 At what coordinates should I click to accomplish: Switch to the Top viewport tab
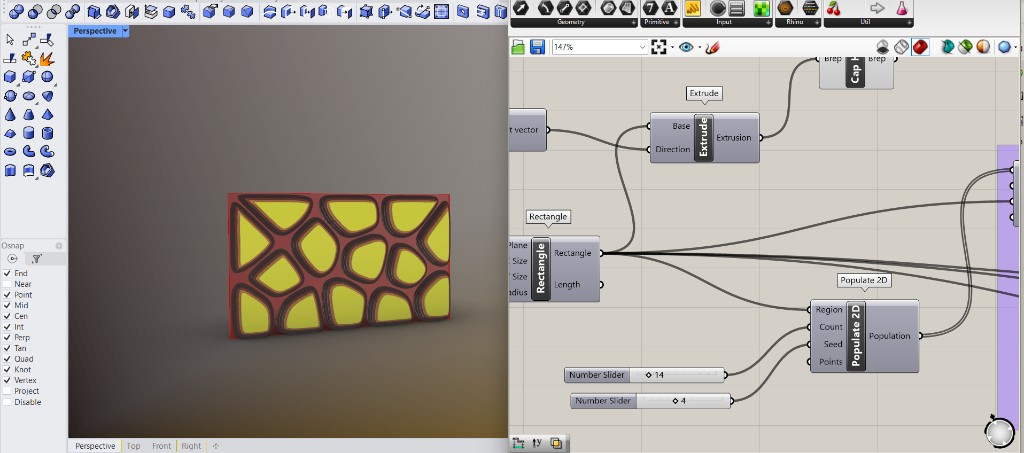tap(133, 446)
